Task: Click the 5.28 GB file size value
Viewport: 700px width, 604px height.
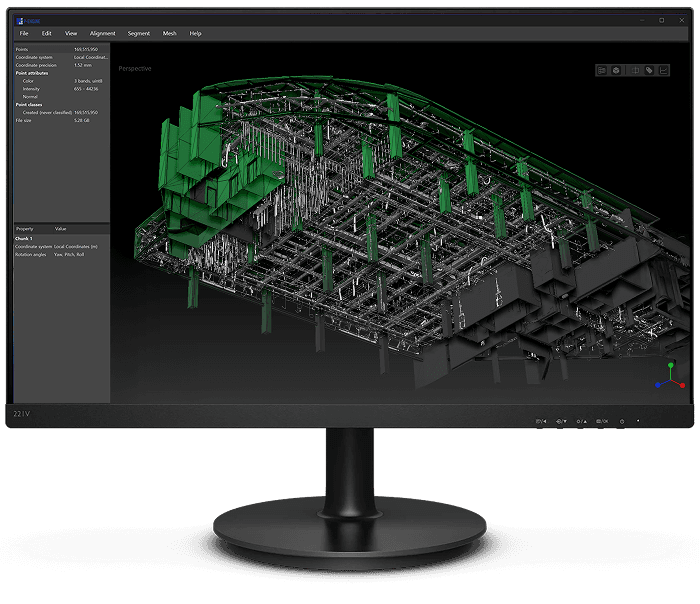Action: pyautogui.click(x=82, y=121)
